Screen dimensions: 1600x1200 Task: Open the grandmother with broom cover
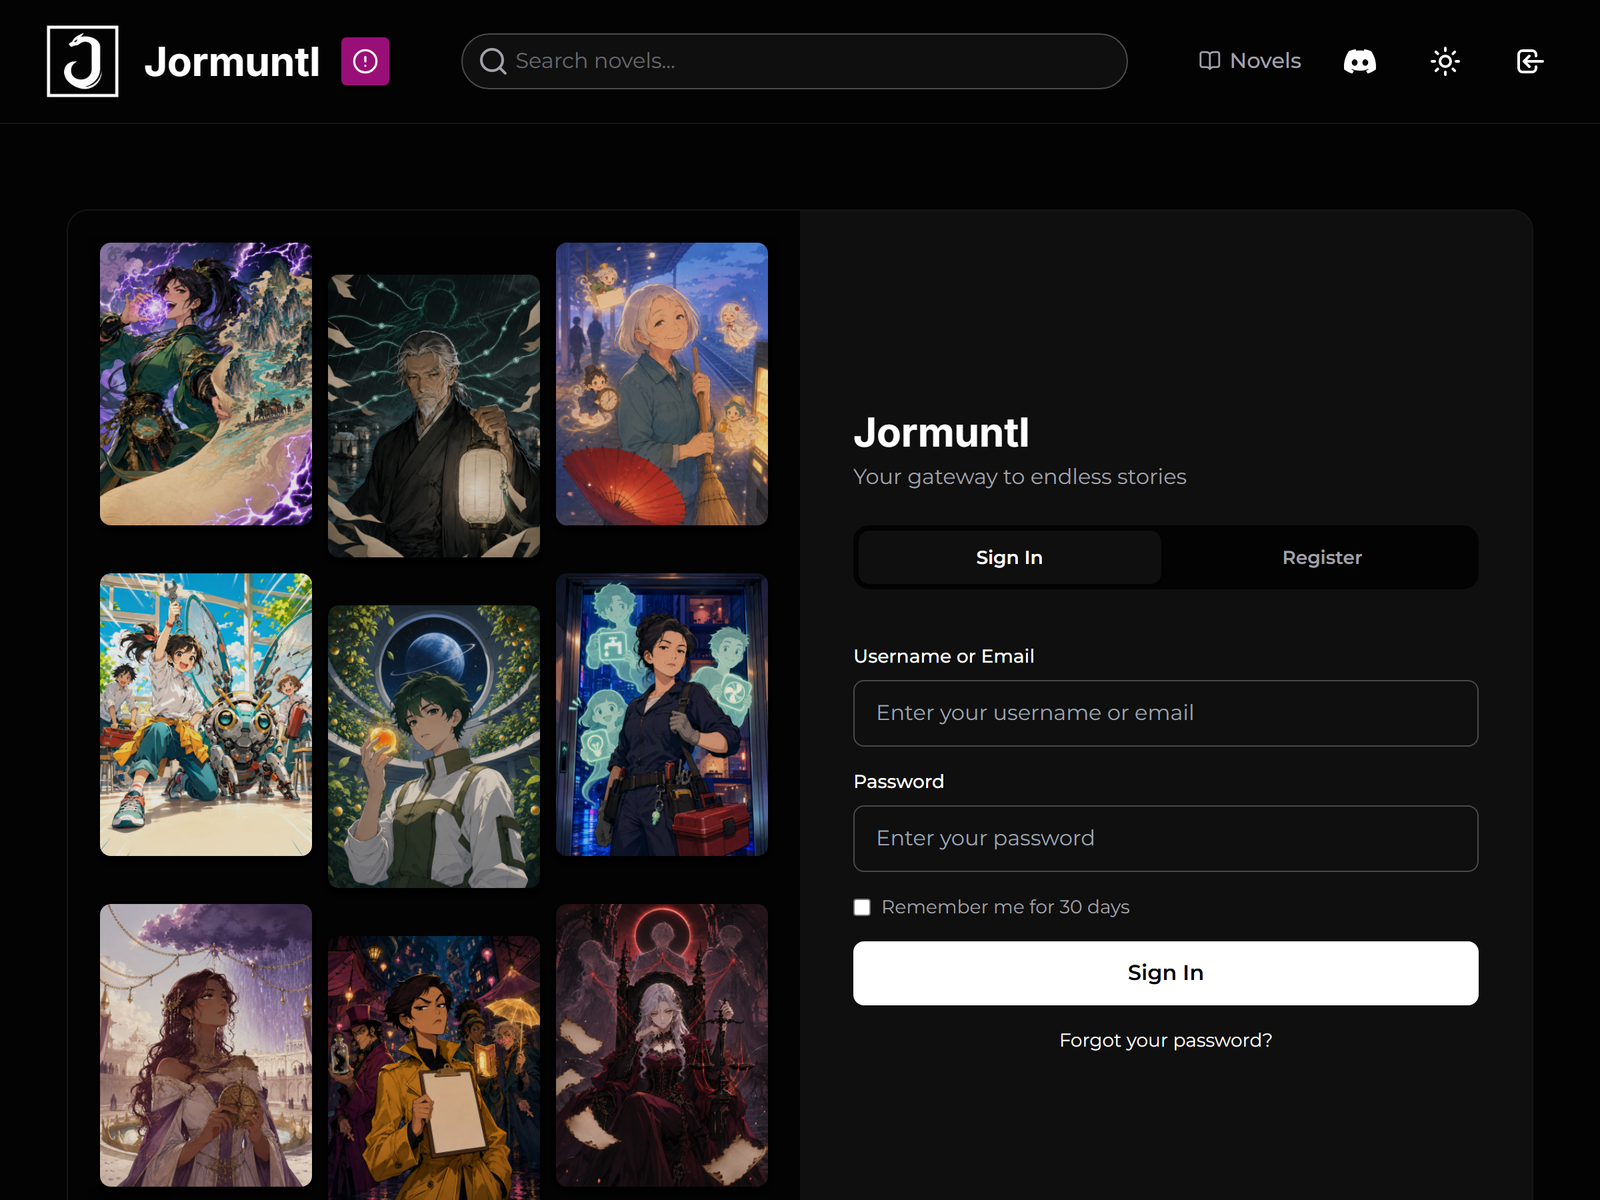point(662,384)
